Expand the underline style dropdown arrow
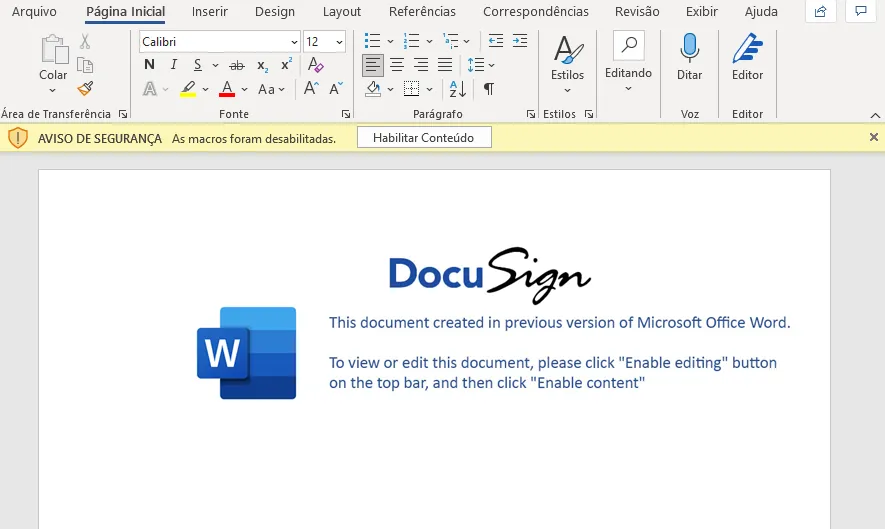885x529 pixels. pyautogui.click(x=215, y=65)
